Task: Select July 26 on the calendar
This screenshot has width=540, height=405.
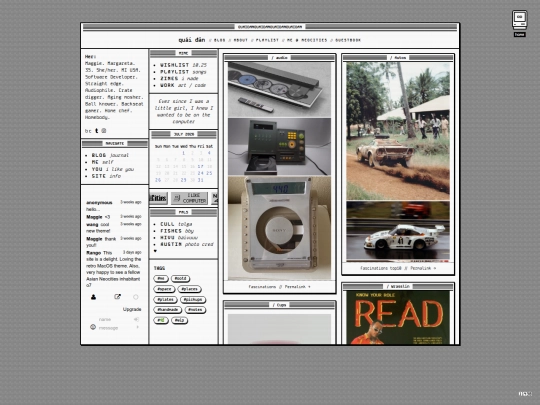Action: coord(158,180)
